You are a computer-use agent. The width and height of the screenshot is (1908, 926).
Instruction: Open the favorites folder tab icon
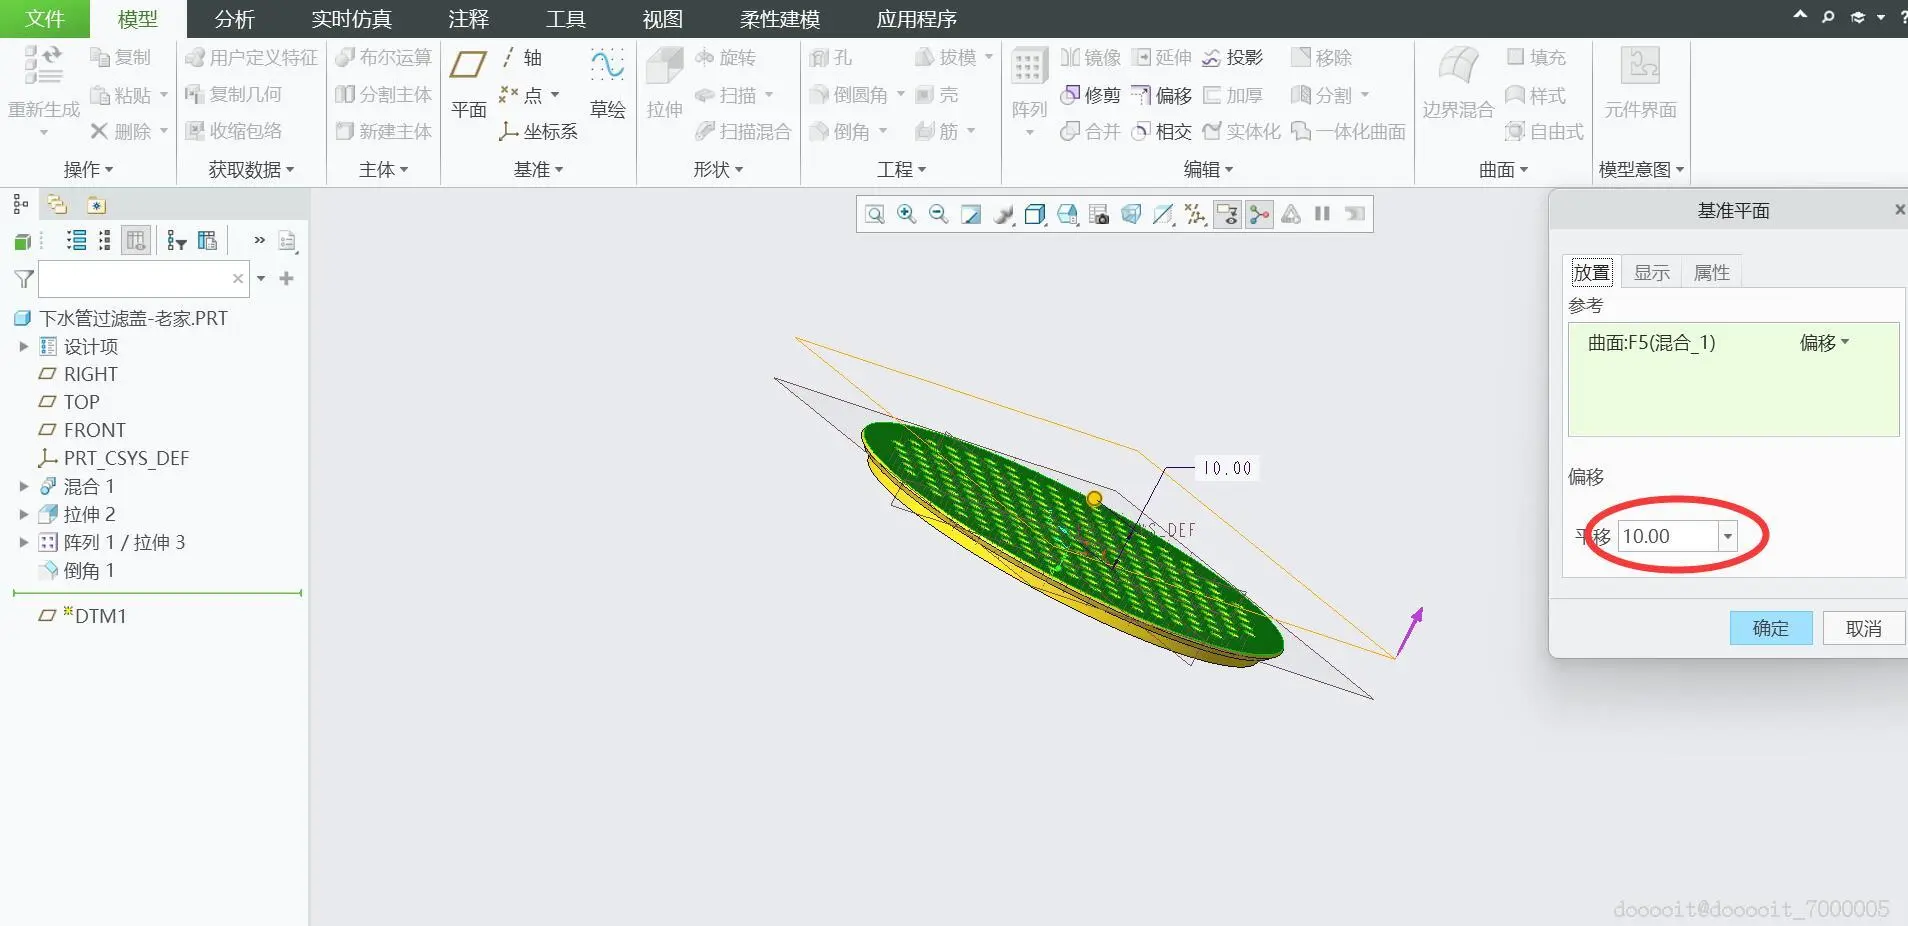click(x=96, y=205)
